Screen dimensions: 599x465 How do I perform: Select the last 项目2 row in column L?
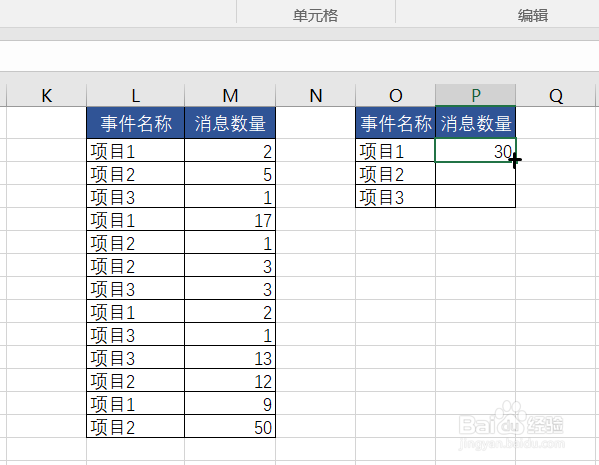click(x=136, y=426)
